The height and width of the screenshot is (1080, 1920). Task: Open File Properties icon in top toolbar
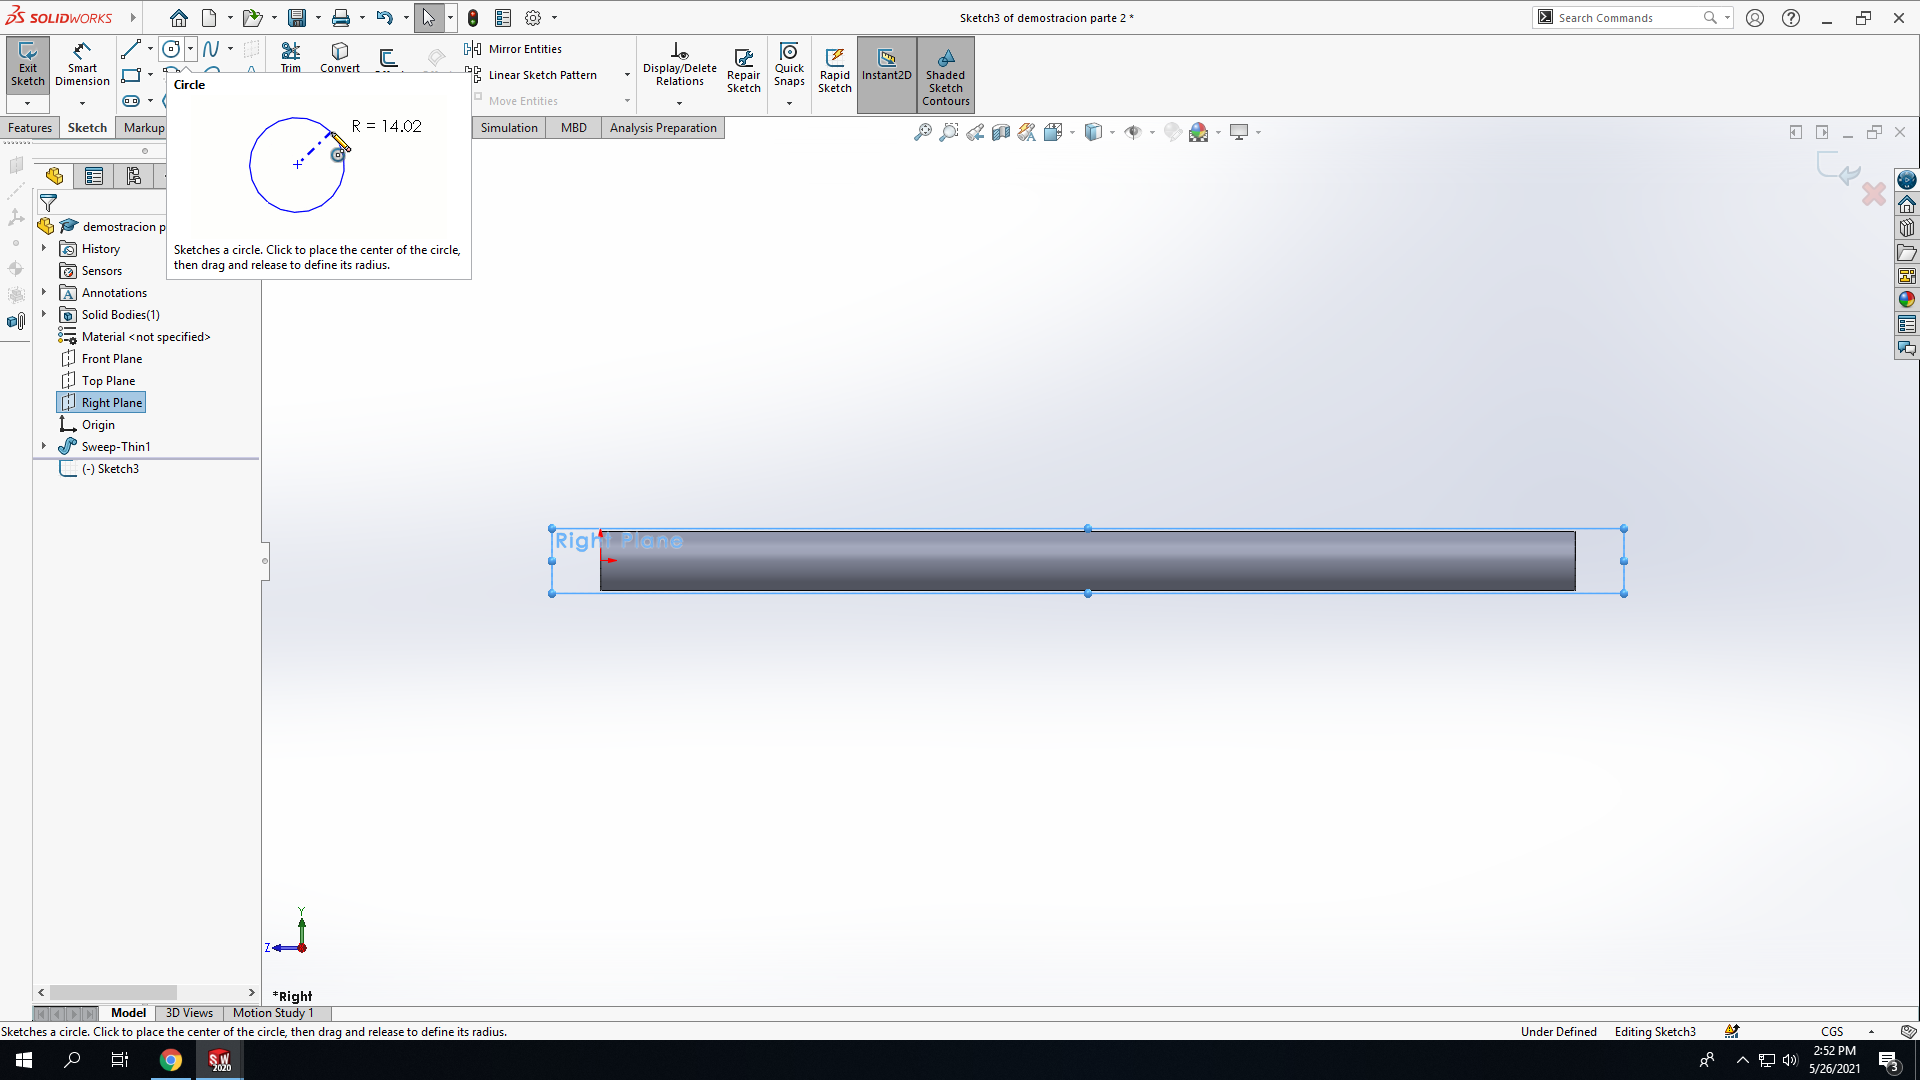coord(503,18)
